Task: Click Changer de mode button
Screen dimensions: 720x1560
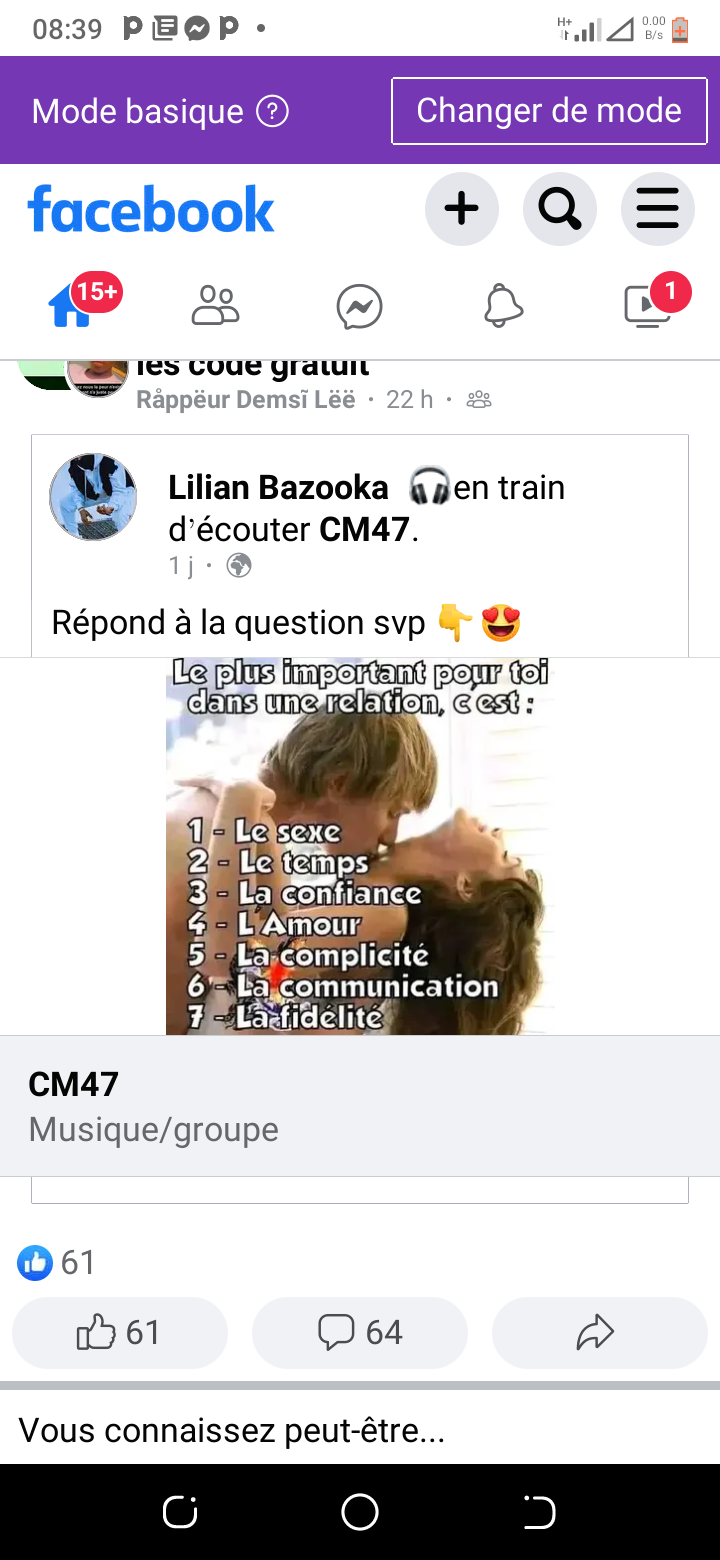Action: coord(549,111)
